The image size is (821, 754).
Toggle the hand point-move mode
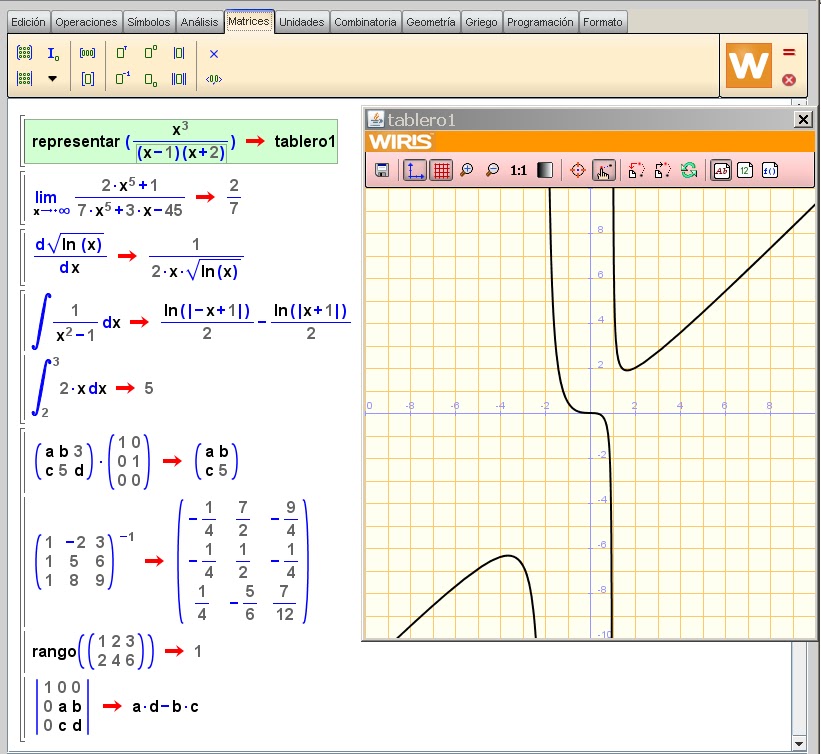[603, 170]
